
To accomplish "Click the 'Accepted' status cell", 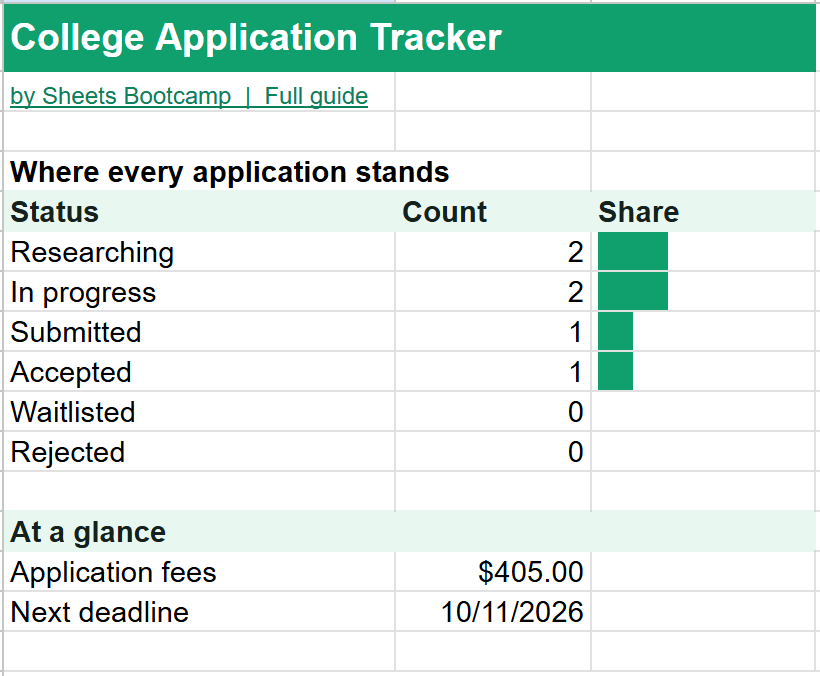I will [x=199, y=372].
